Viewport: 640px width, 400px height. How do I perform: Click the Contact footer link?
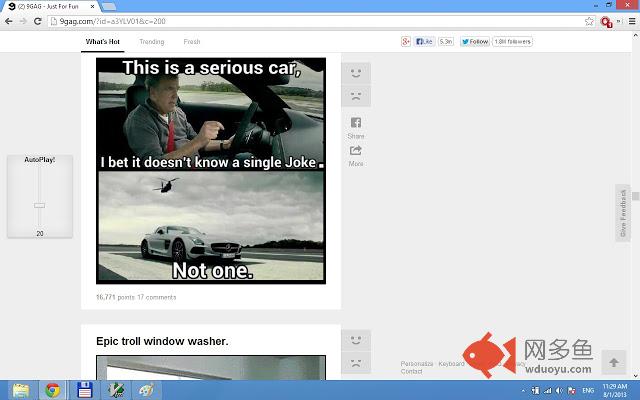(x=411, y=371)
